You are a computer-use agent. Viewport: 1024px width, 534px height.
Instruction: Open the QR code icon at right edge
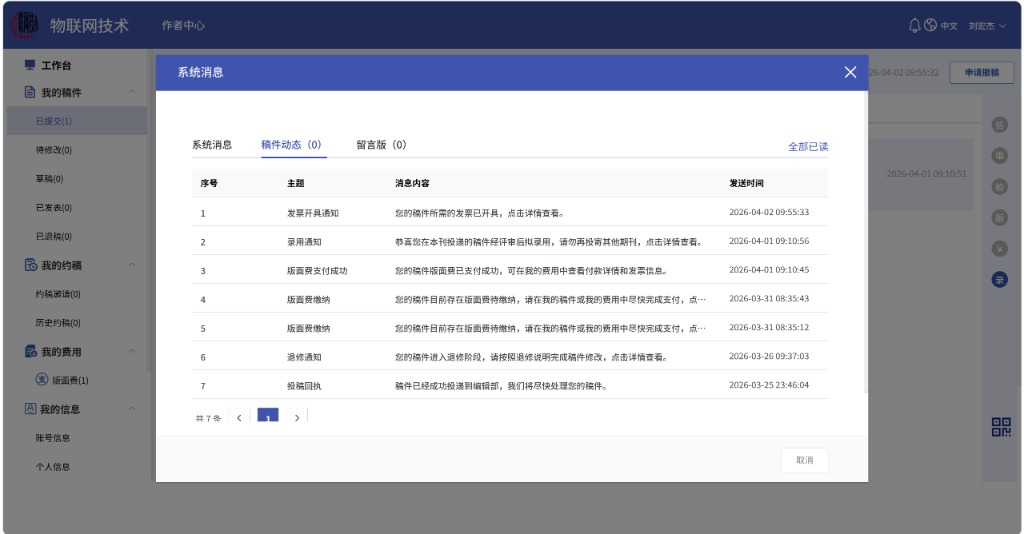(x=1000, y=427)
